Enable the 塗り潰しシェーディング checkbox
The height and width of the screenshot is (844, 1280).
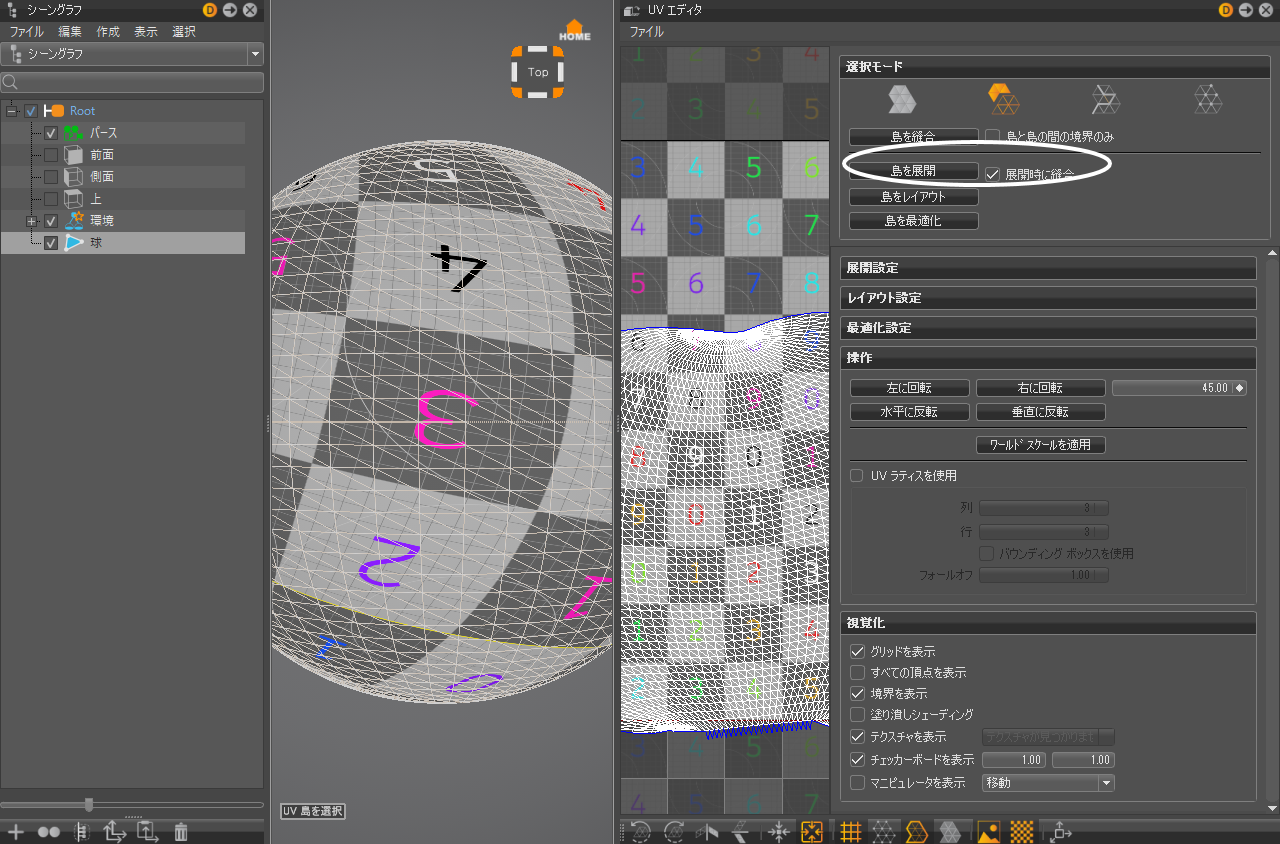point(857,715)
